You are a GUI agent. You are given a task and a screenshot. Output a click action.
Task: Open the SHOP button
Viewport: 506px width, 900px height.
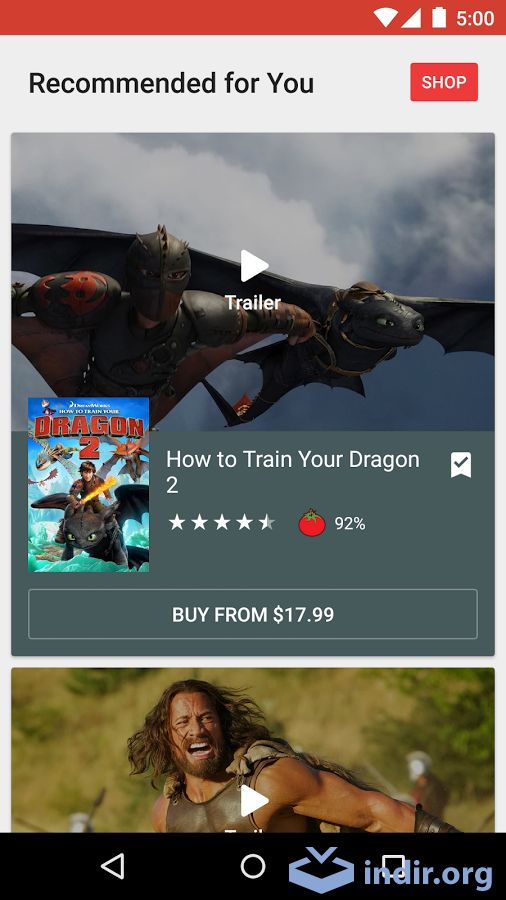coord(444,82)
